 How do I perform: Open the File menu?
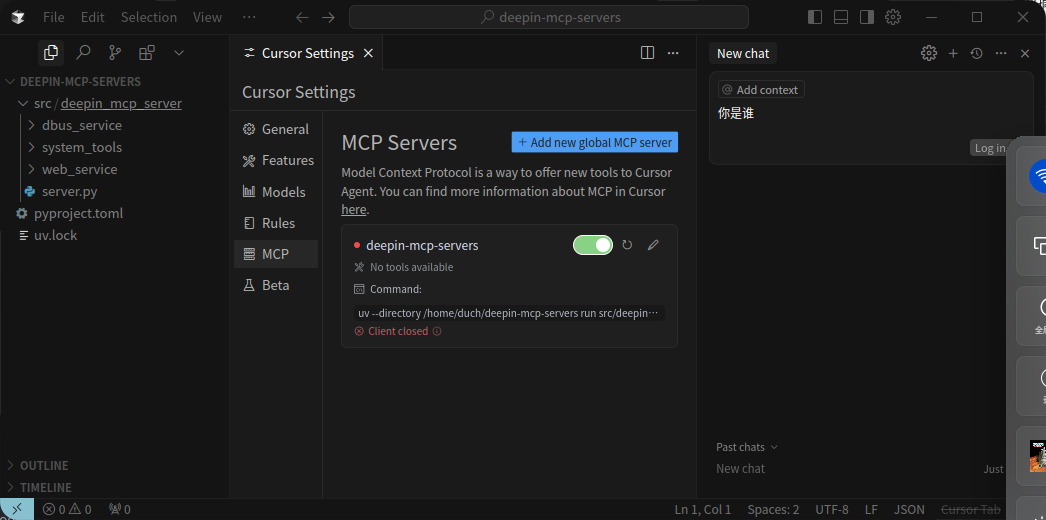coord(53,17)
